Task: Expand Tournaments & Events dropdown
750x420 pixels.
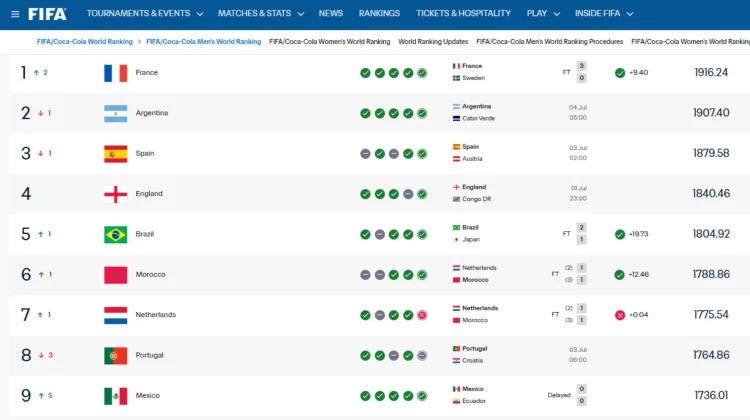Action: click(145, 13)
